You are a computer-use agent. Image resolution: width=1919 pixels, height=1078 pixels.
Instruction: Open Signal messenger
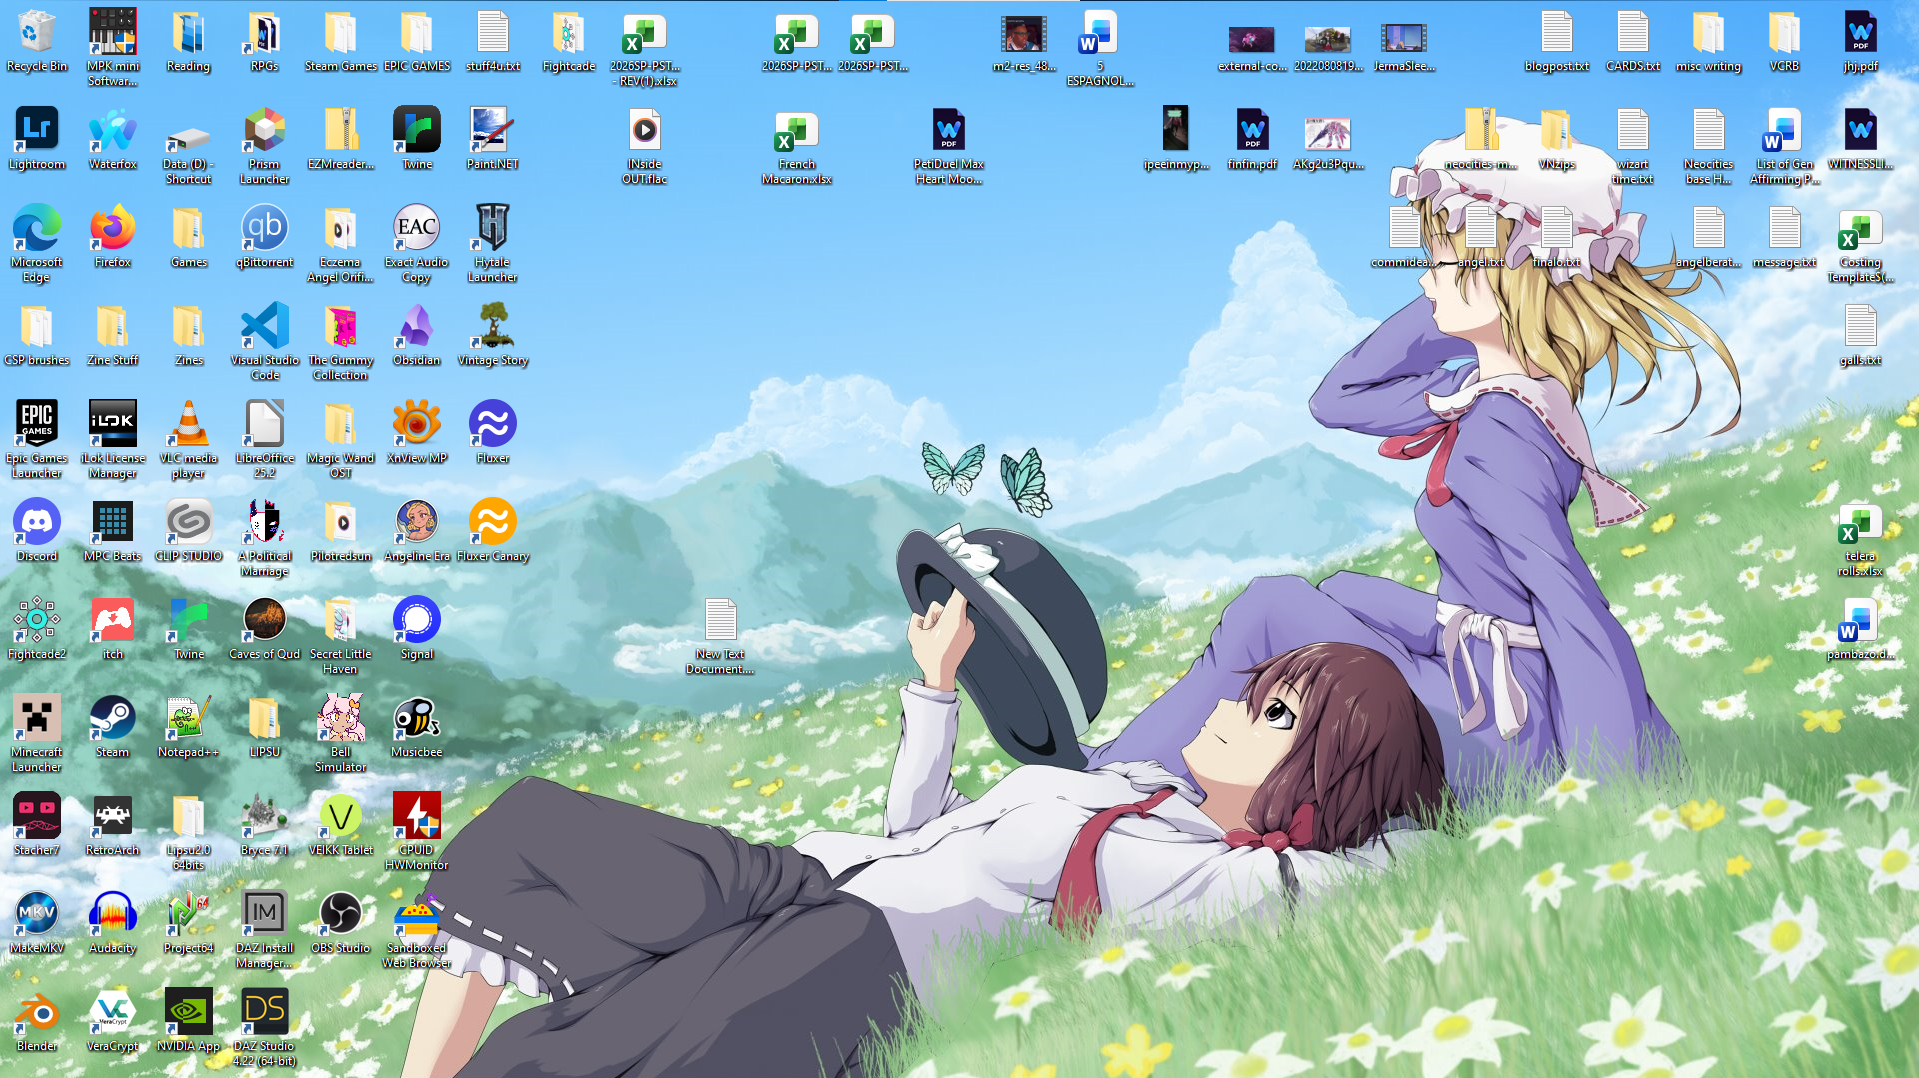[417, 630]
